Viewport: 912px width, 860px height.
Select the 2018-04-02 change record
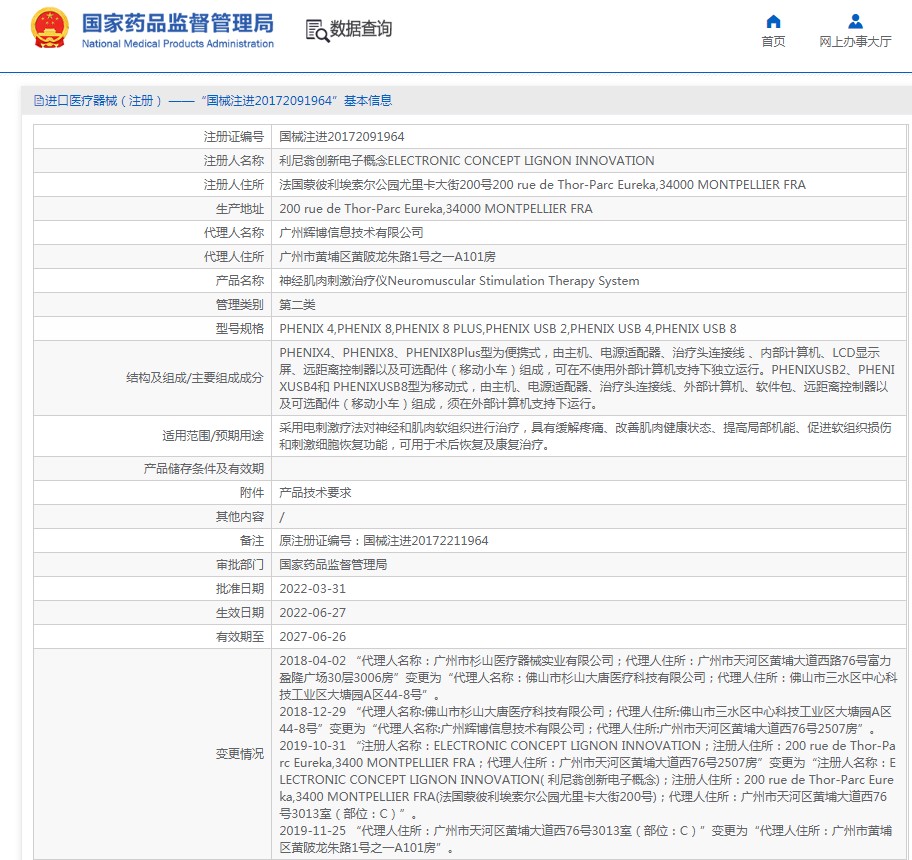click(x=588, y=677)
